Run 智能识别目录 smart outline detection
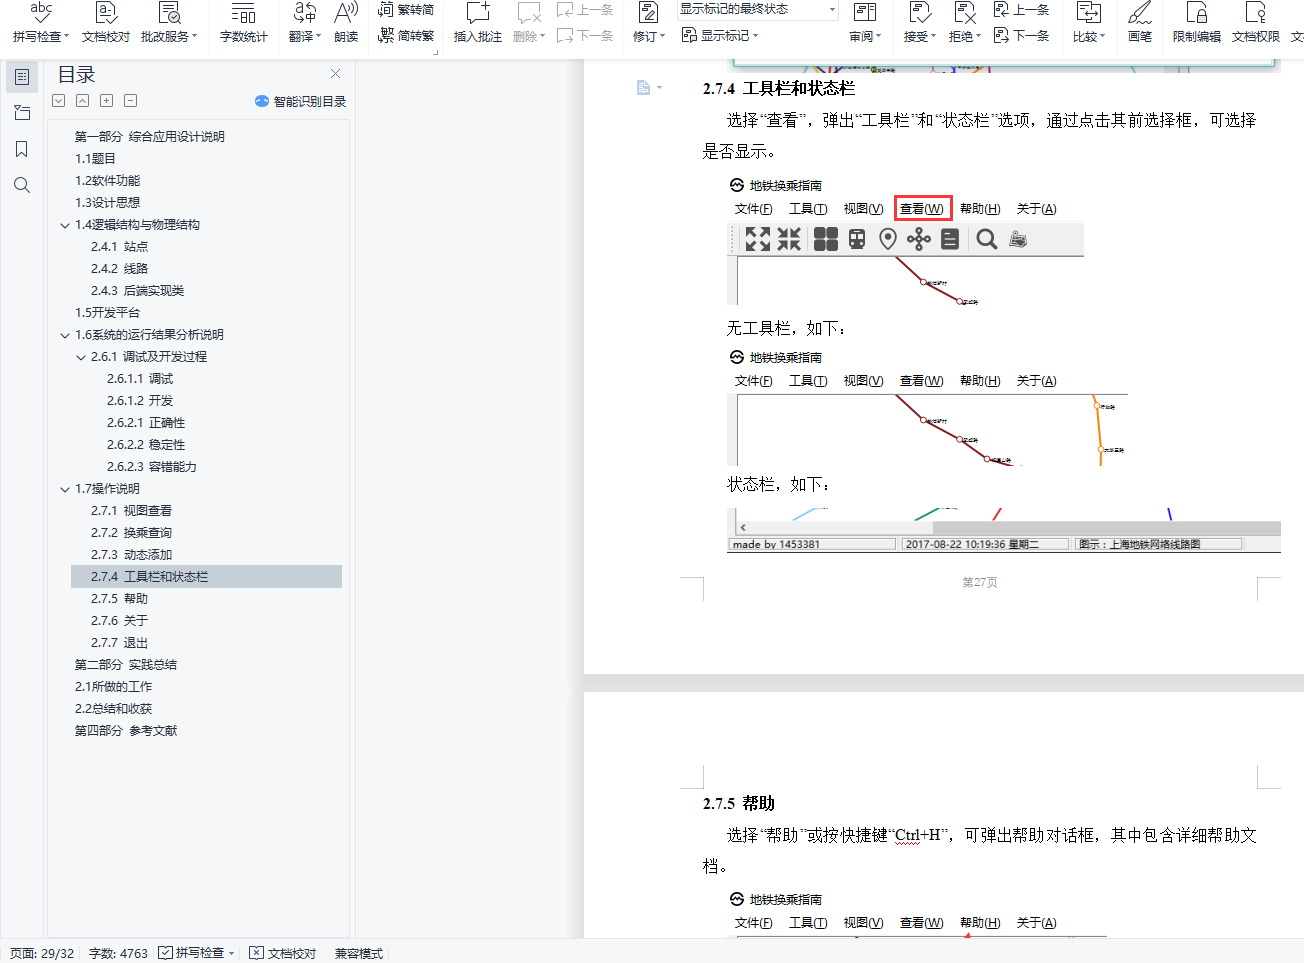This screenshot has width=1304, height=963. [300, 101]
